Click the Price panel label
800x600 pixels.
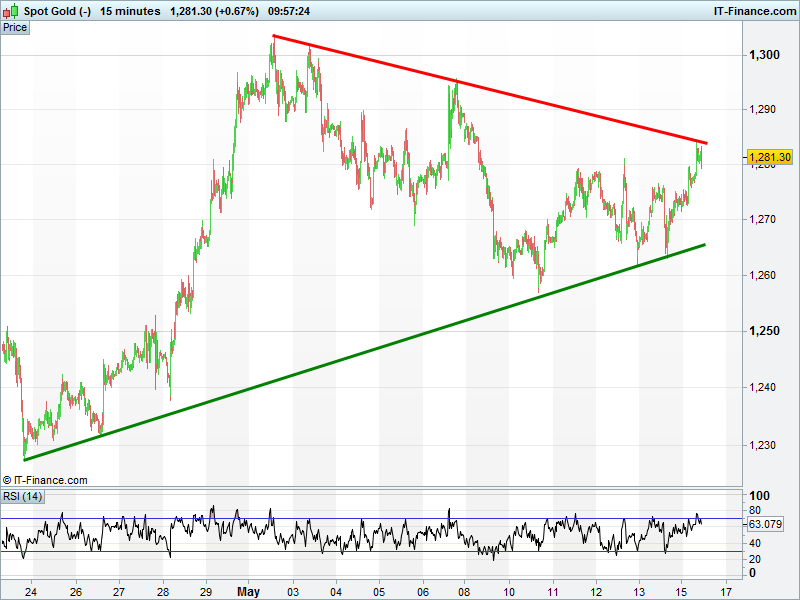(15, 28)
